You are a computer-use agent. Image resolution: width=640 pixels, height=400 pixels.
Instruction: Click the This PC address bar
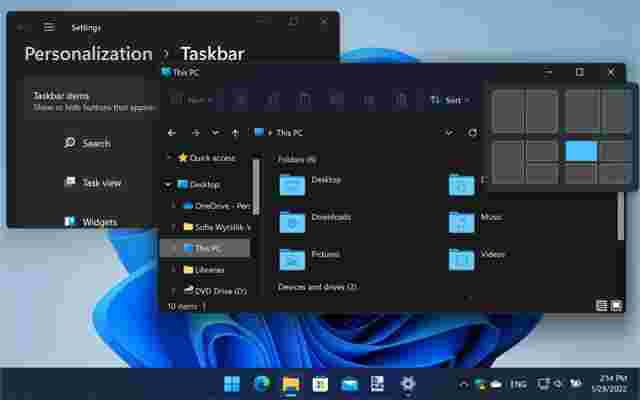347,133
